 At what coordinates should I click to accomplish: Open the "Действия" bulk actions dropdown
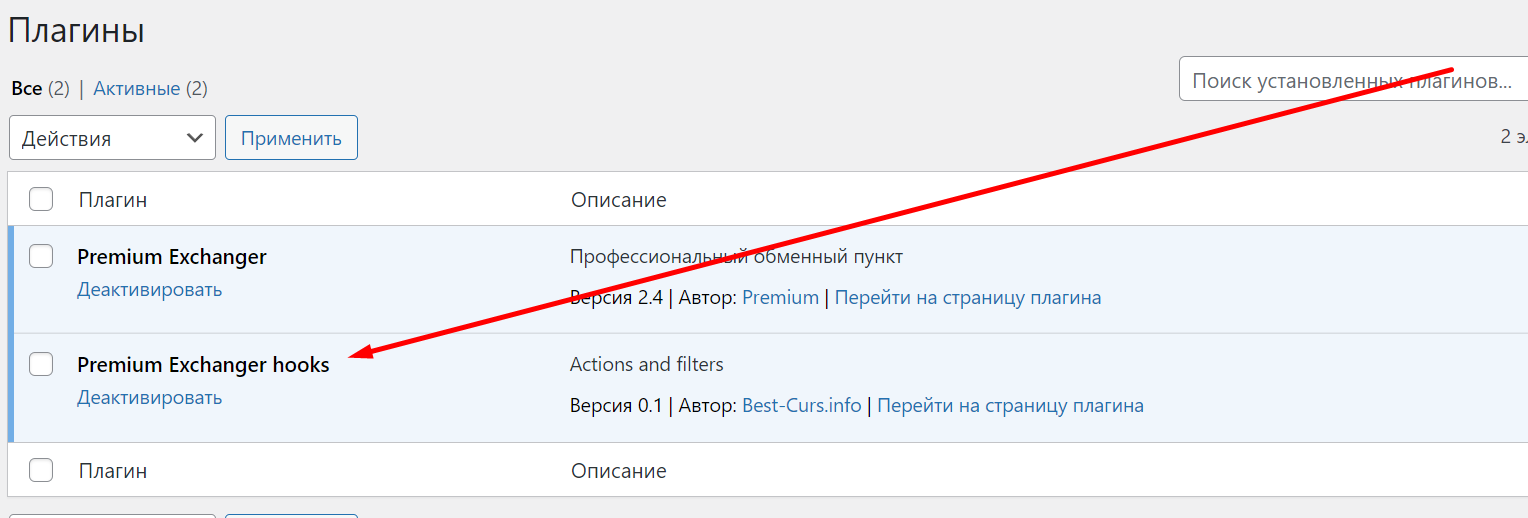[112, 138]
